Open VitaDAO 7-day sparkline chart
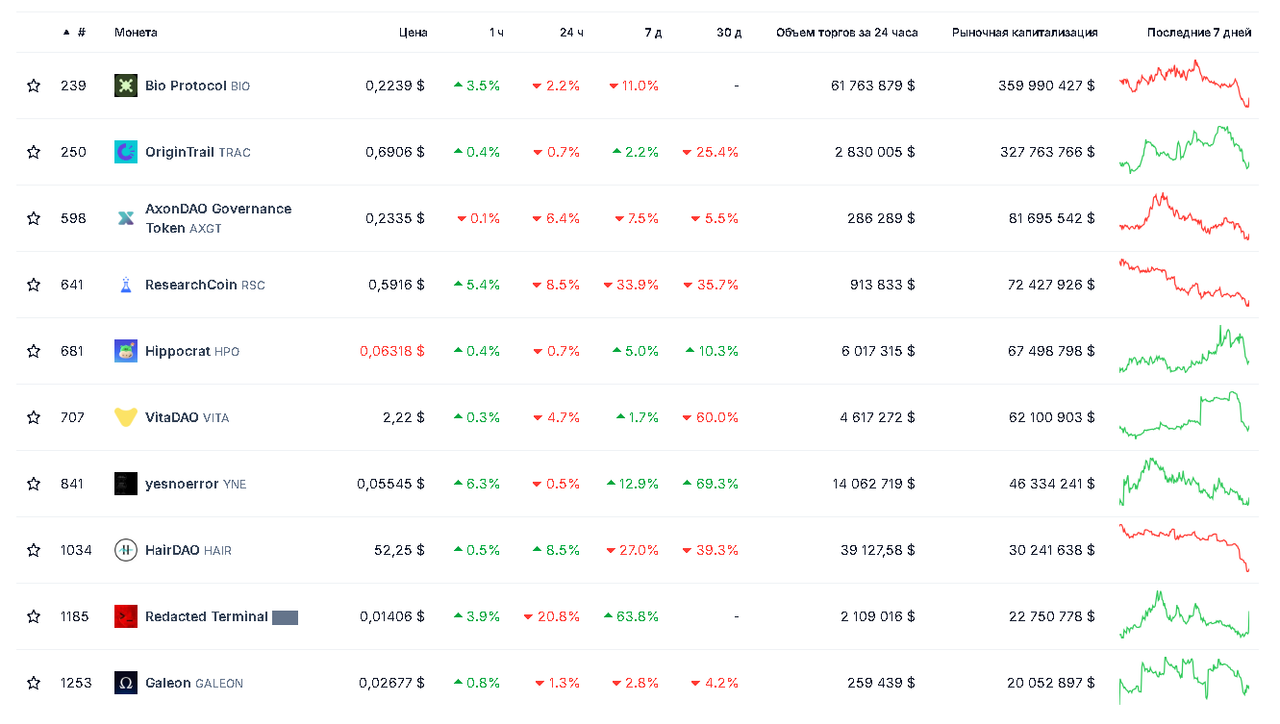The image size is (1280, 724). pyautogui.click(x=1184, y=415)
